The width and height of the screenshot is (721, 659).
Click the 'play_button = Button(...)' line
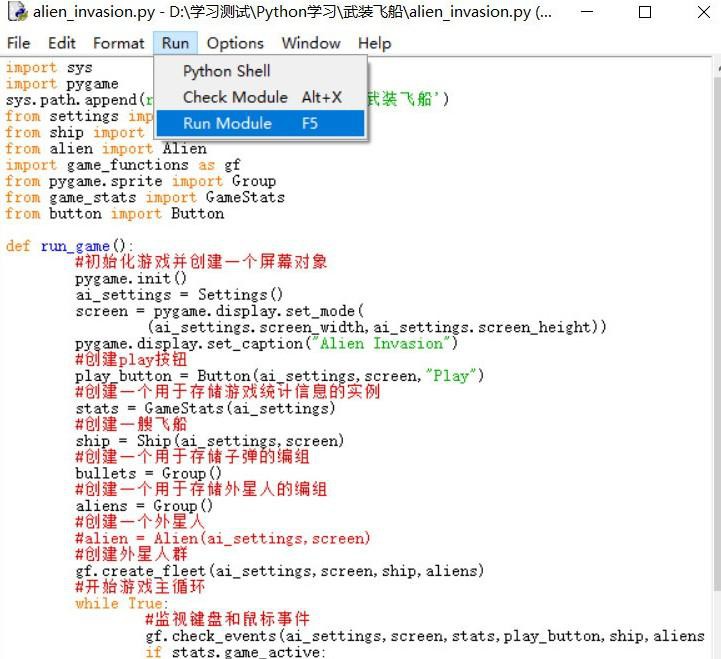pos(280,376)
